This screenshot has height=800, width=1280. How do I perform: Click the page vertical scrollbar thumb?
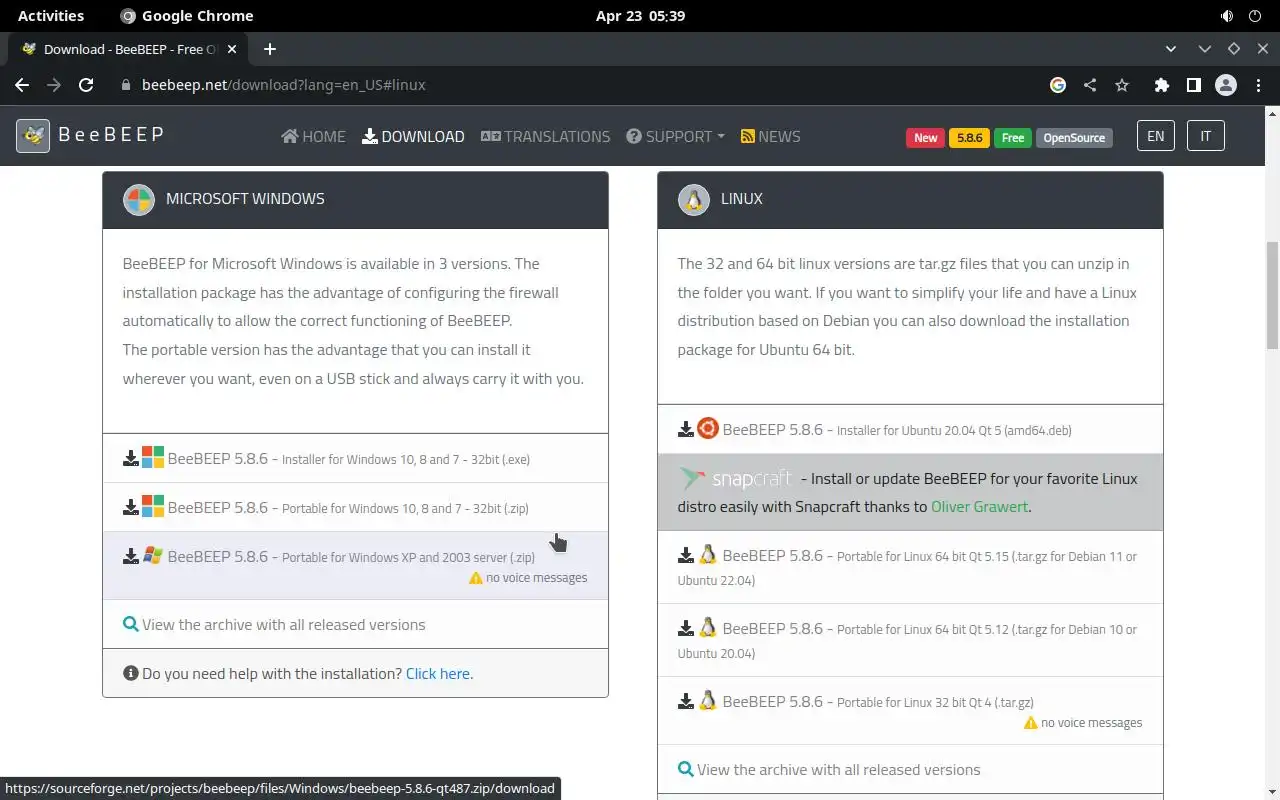click(x=1272, y=295)
